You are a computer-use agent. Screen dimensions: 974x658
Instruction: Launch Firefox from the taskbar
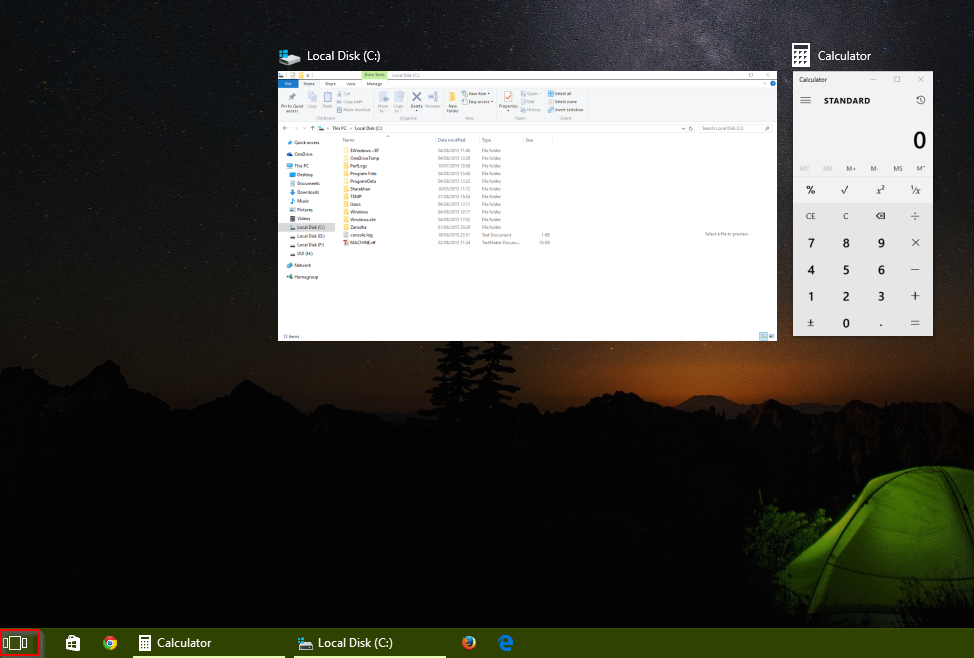point(469,642)
